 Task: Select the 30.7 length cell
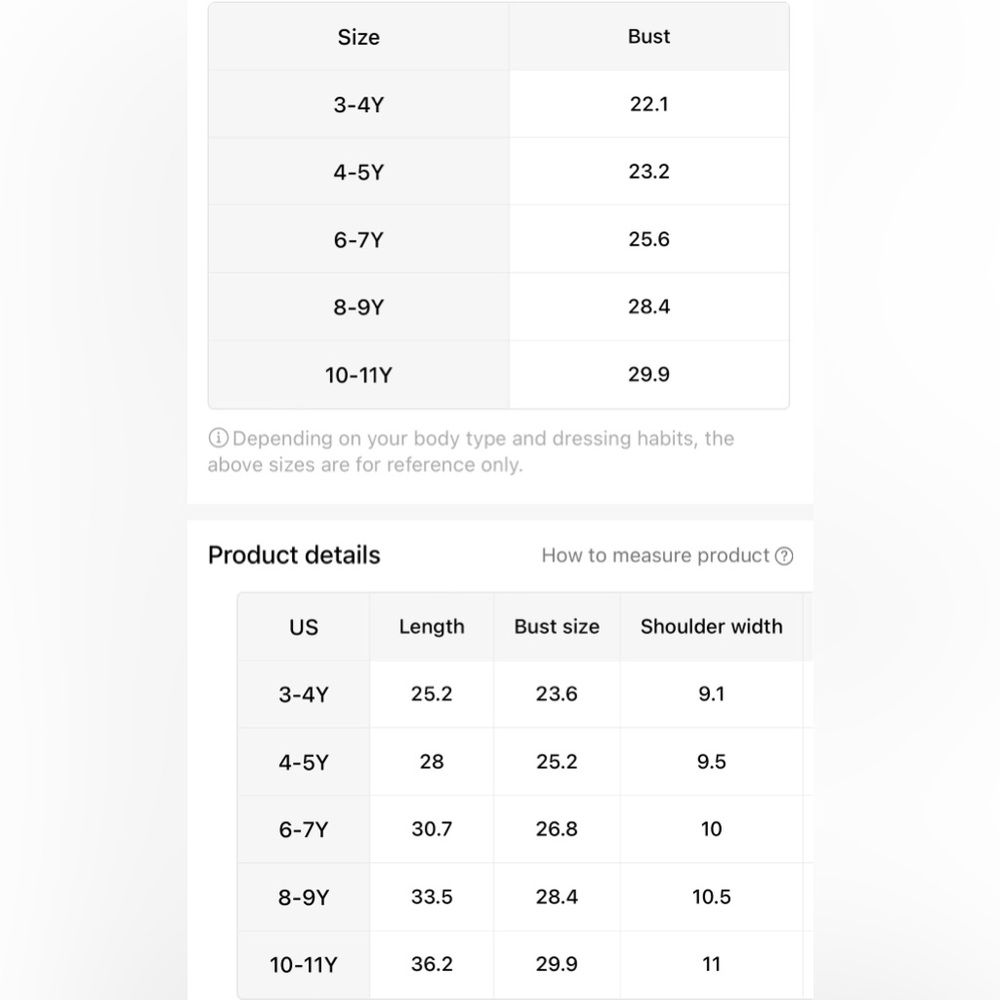click(431, 829)
